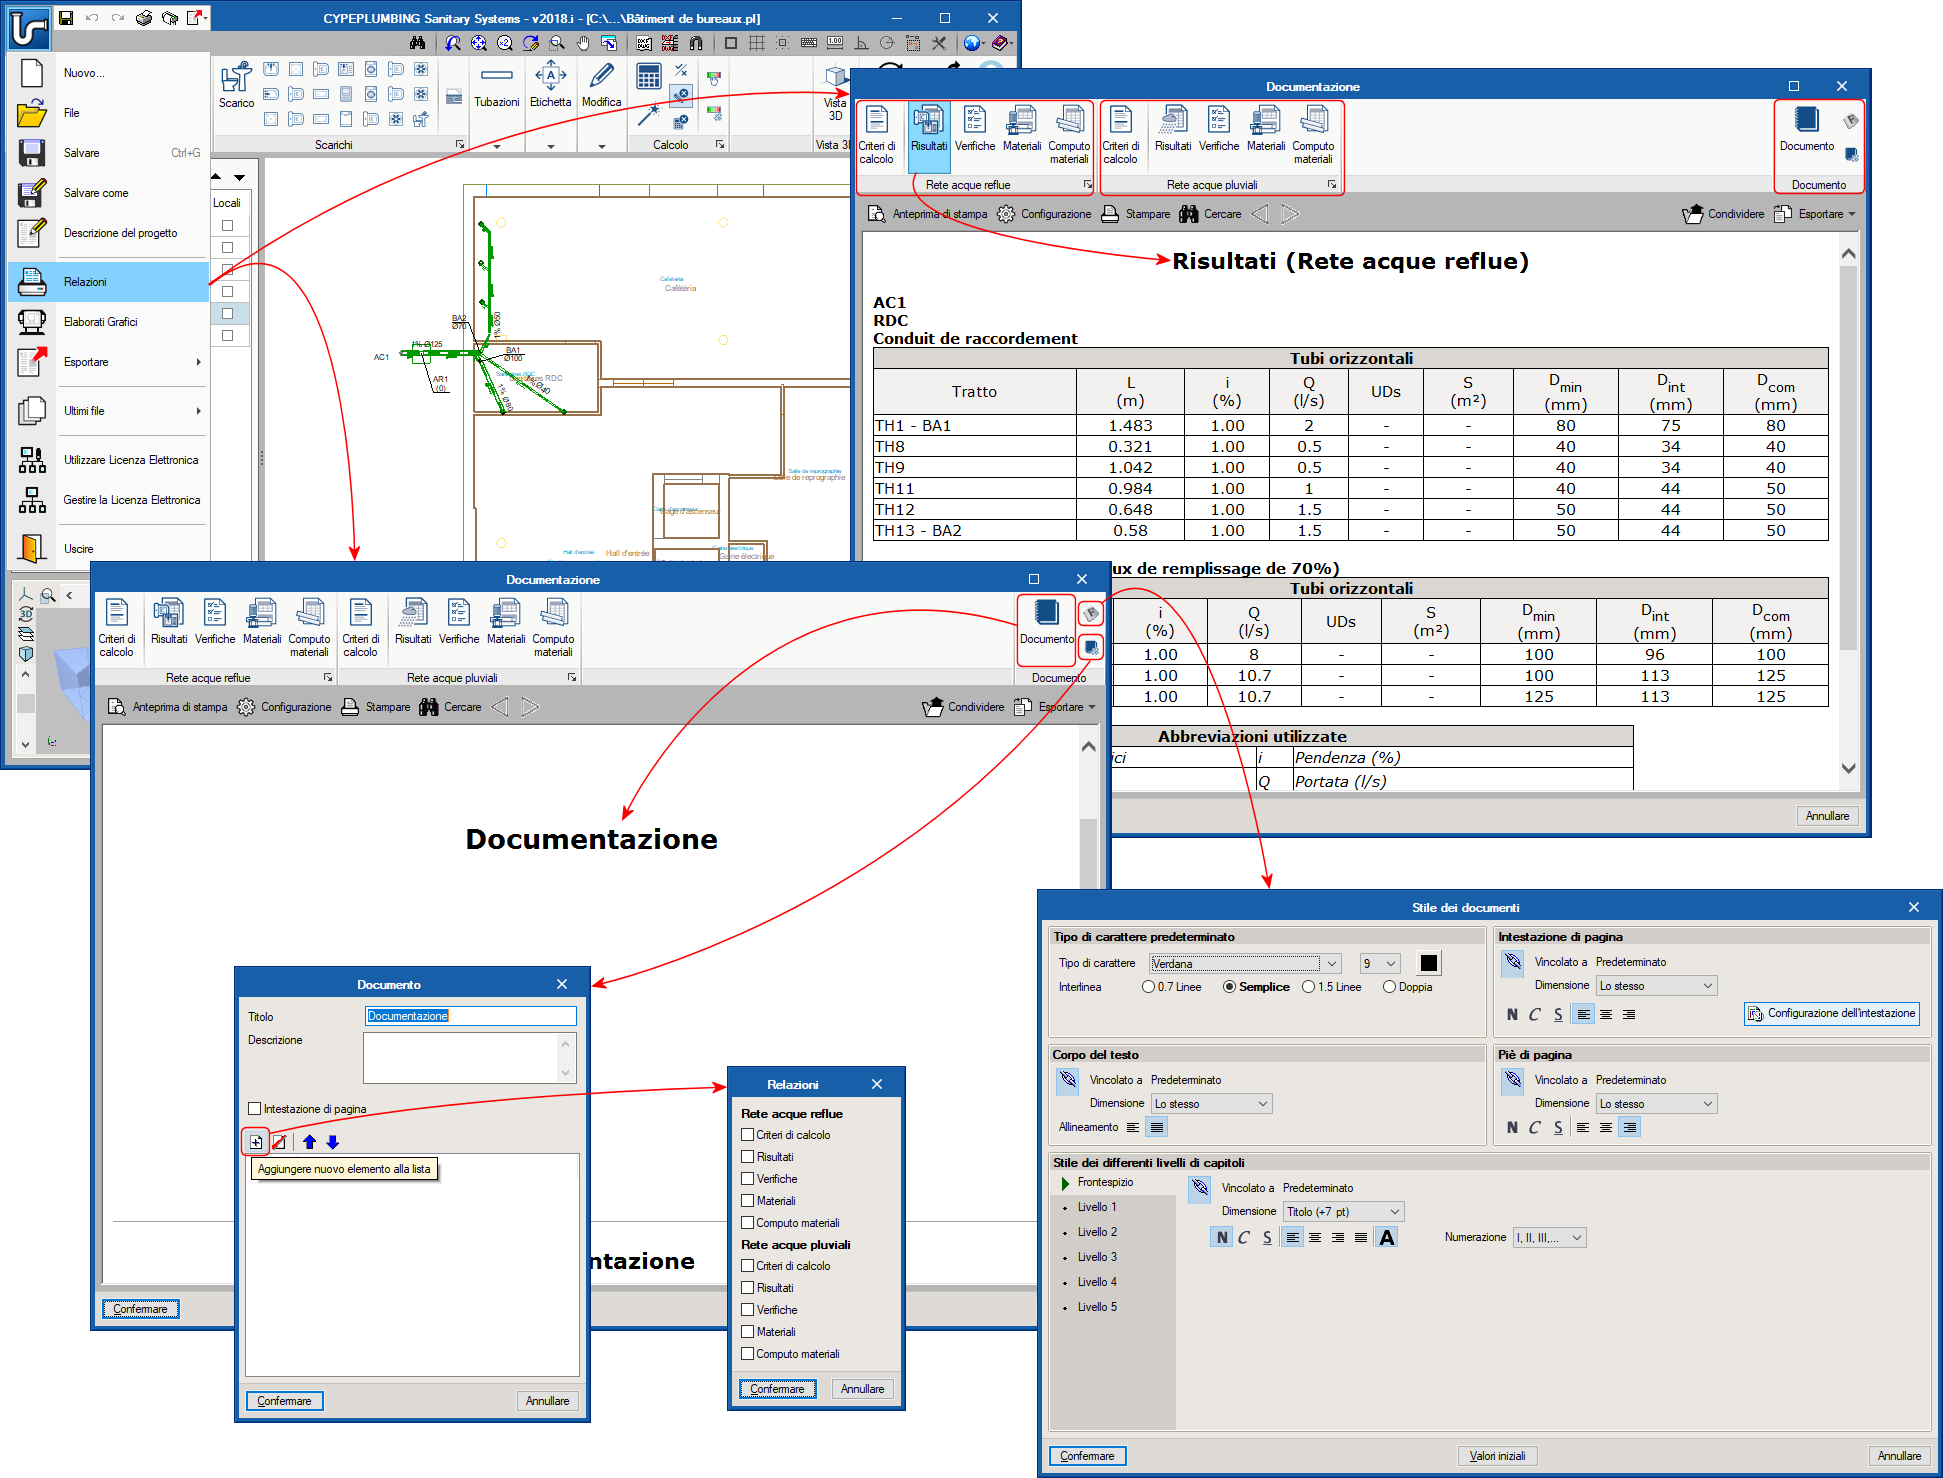1943x1478 pixels.
Task: Click Verifiche in the Rete acque reflue group of the top Documentazione window
Action: pos(974,130)
